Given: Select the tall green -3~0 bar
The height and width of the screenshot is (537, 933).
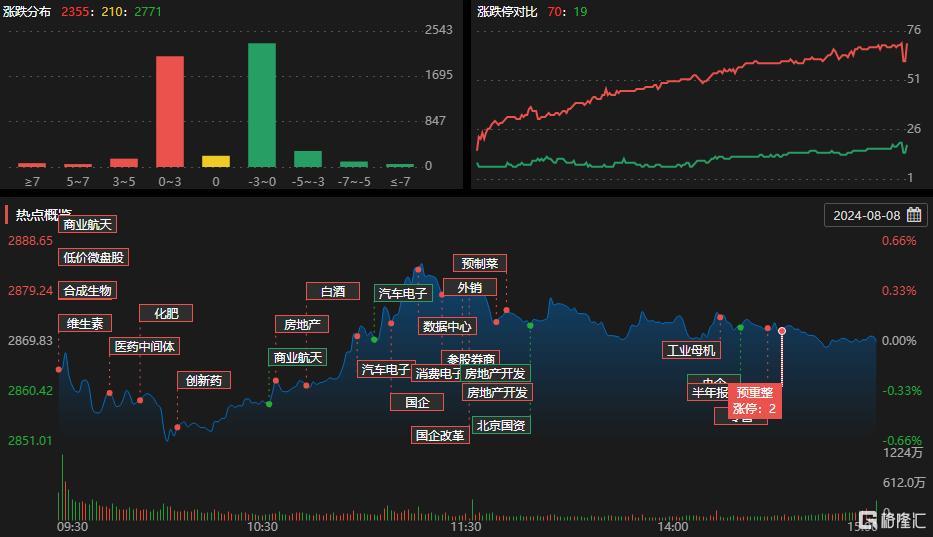Looking at the screenshot, I should (x=262, y=105).
